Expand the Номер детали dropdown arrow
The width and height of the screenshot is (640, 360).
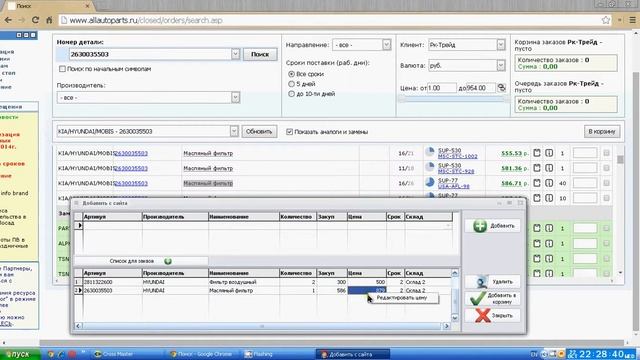[235, 54]
